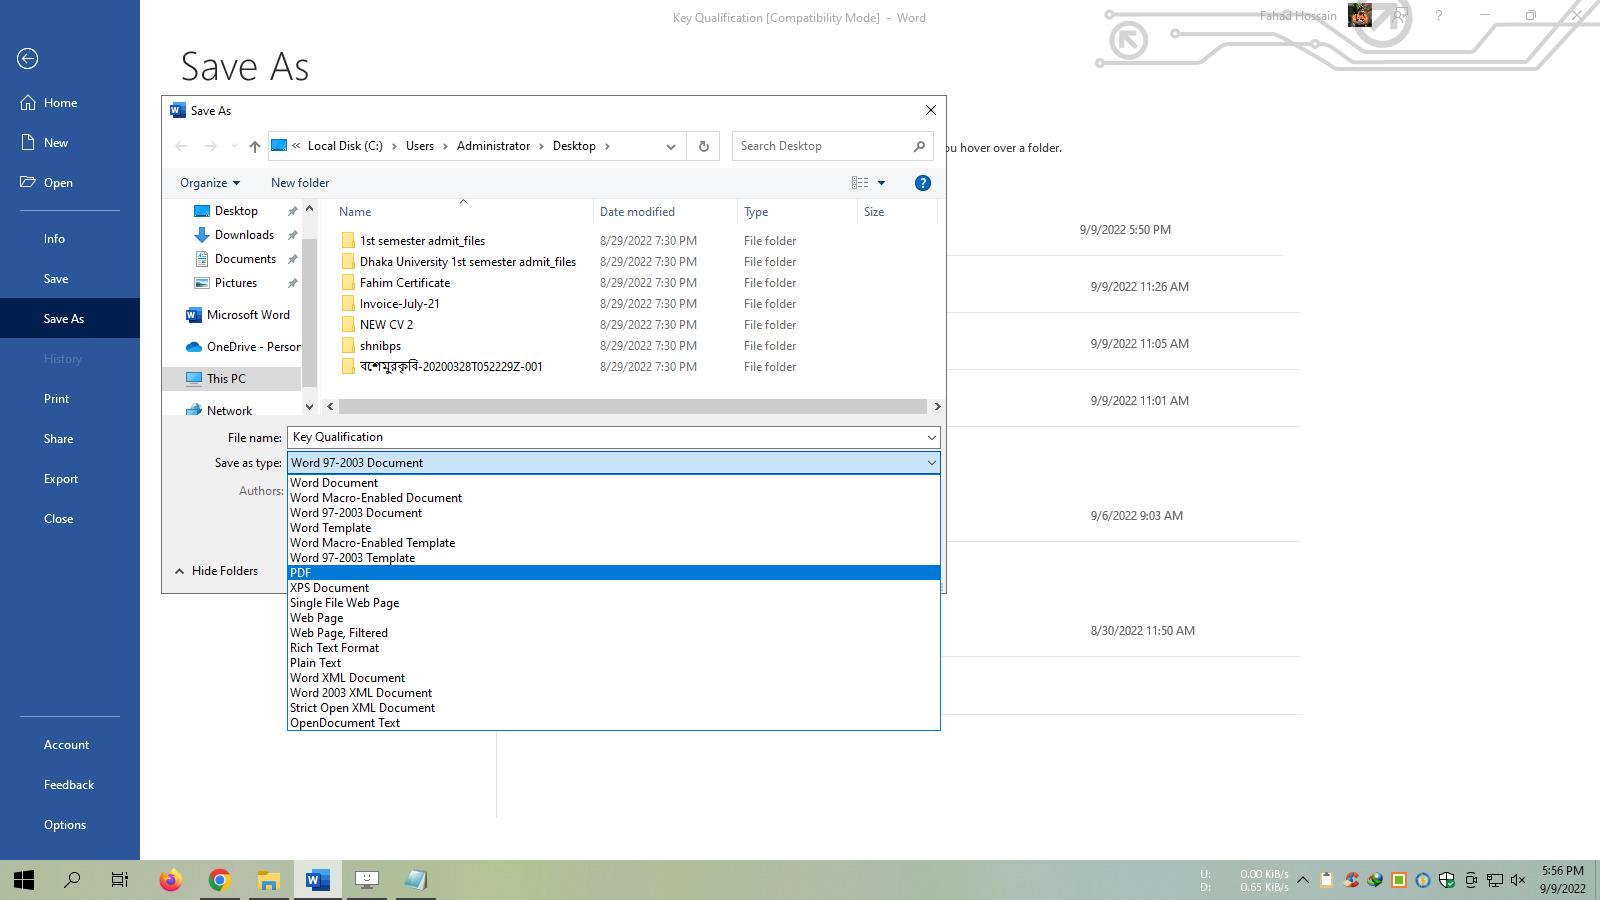This screenshot has width=1600, height=900.
Task: Change view layout icon in dialog
Action: (x=860, y=183)
